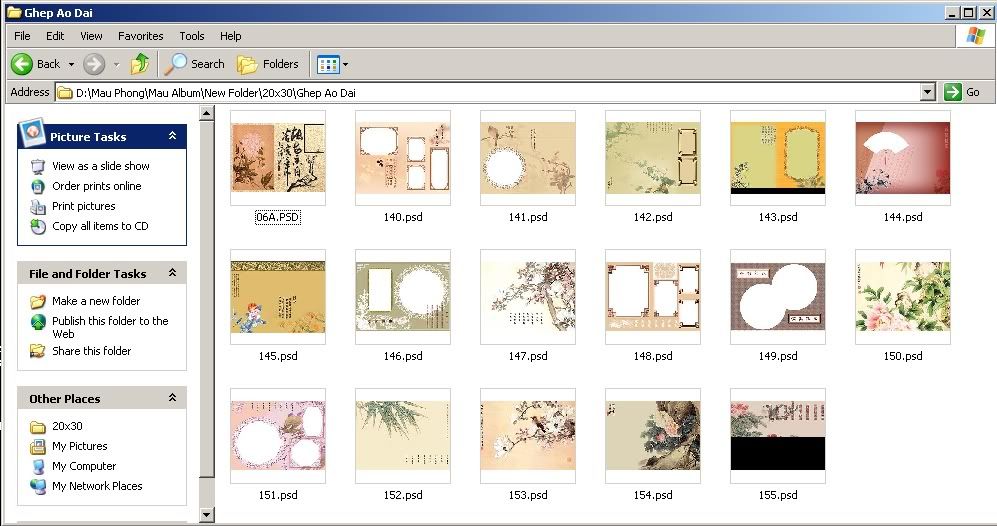
Task: Open the Help menu
Action: point(230,36)
